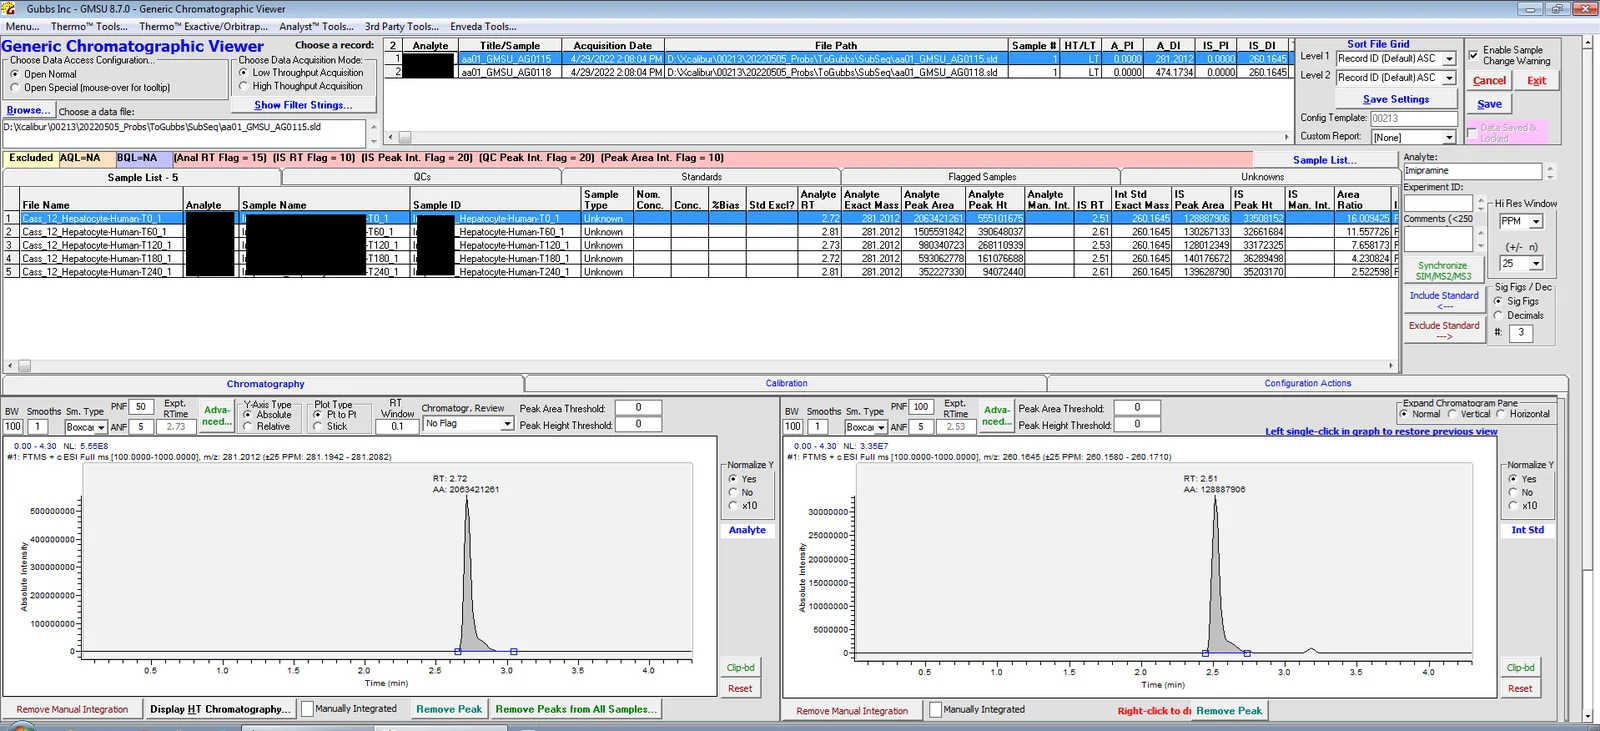This screenshot has width=1600, height=731.
Task: Open the Analyst™ Tools... menu
Action: [316, 26]
